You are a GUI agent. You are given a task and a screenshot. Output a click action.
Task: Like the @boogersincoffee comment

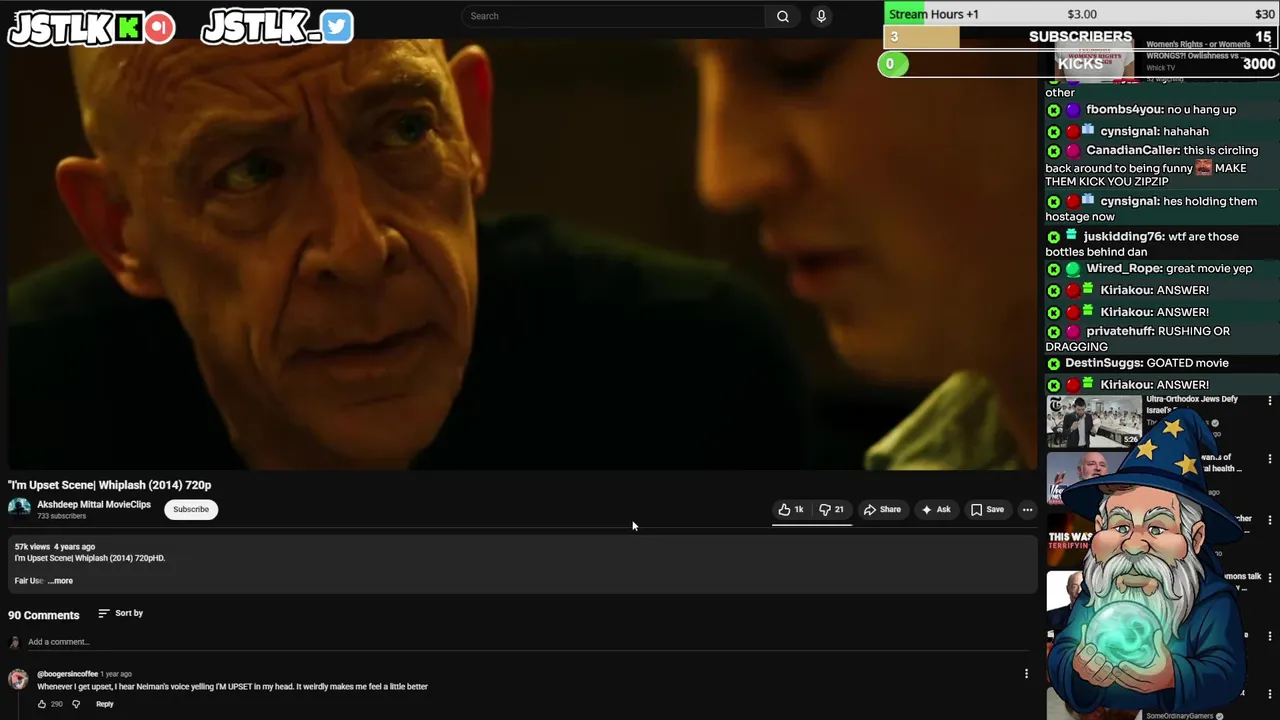[x=42, y=704]
